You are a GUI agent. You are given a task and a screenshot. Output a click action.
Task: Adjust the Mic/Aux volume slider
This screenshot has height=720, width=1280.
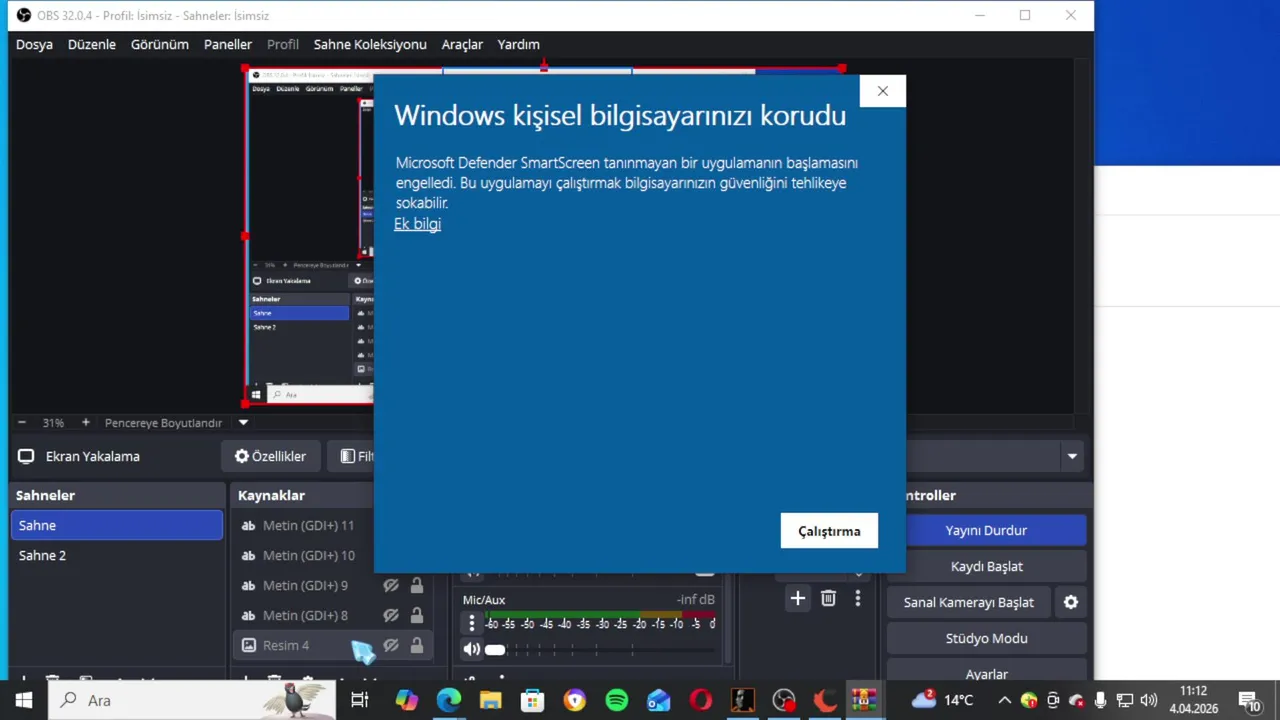[x=598, y=649]
